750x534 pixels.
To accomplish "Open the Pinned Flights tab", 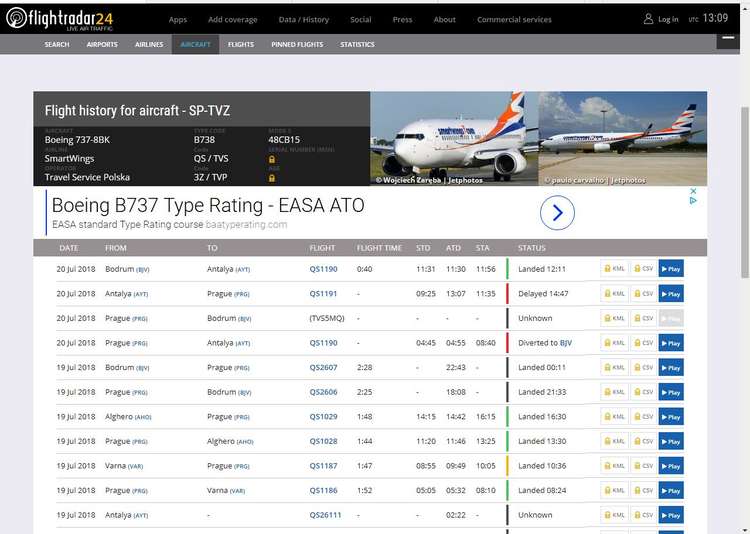I will coord(297,44).
